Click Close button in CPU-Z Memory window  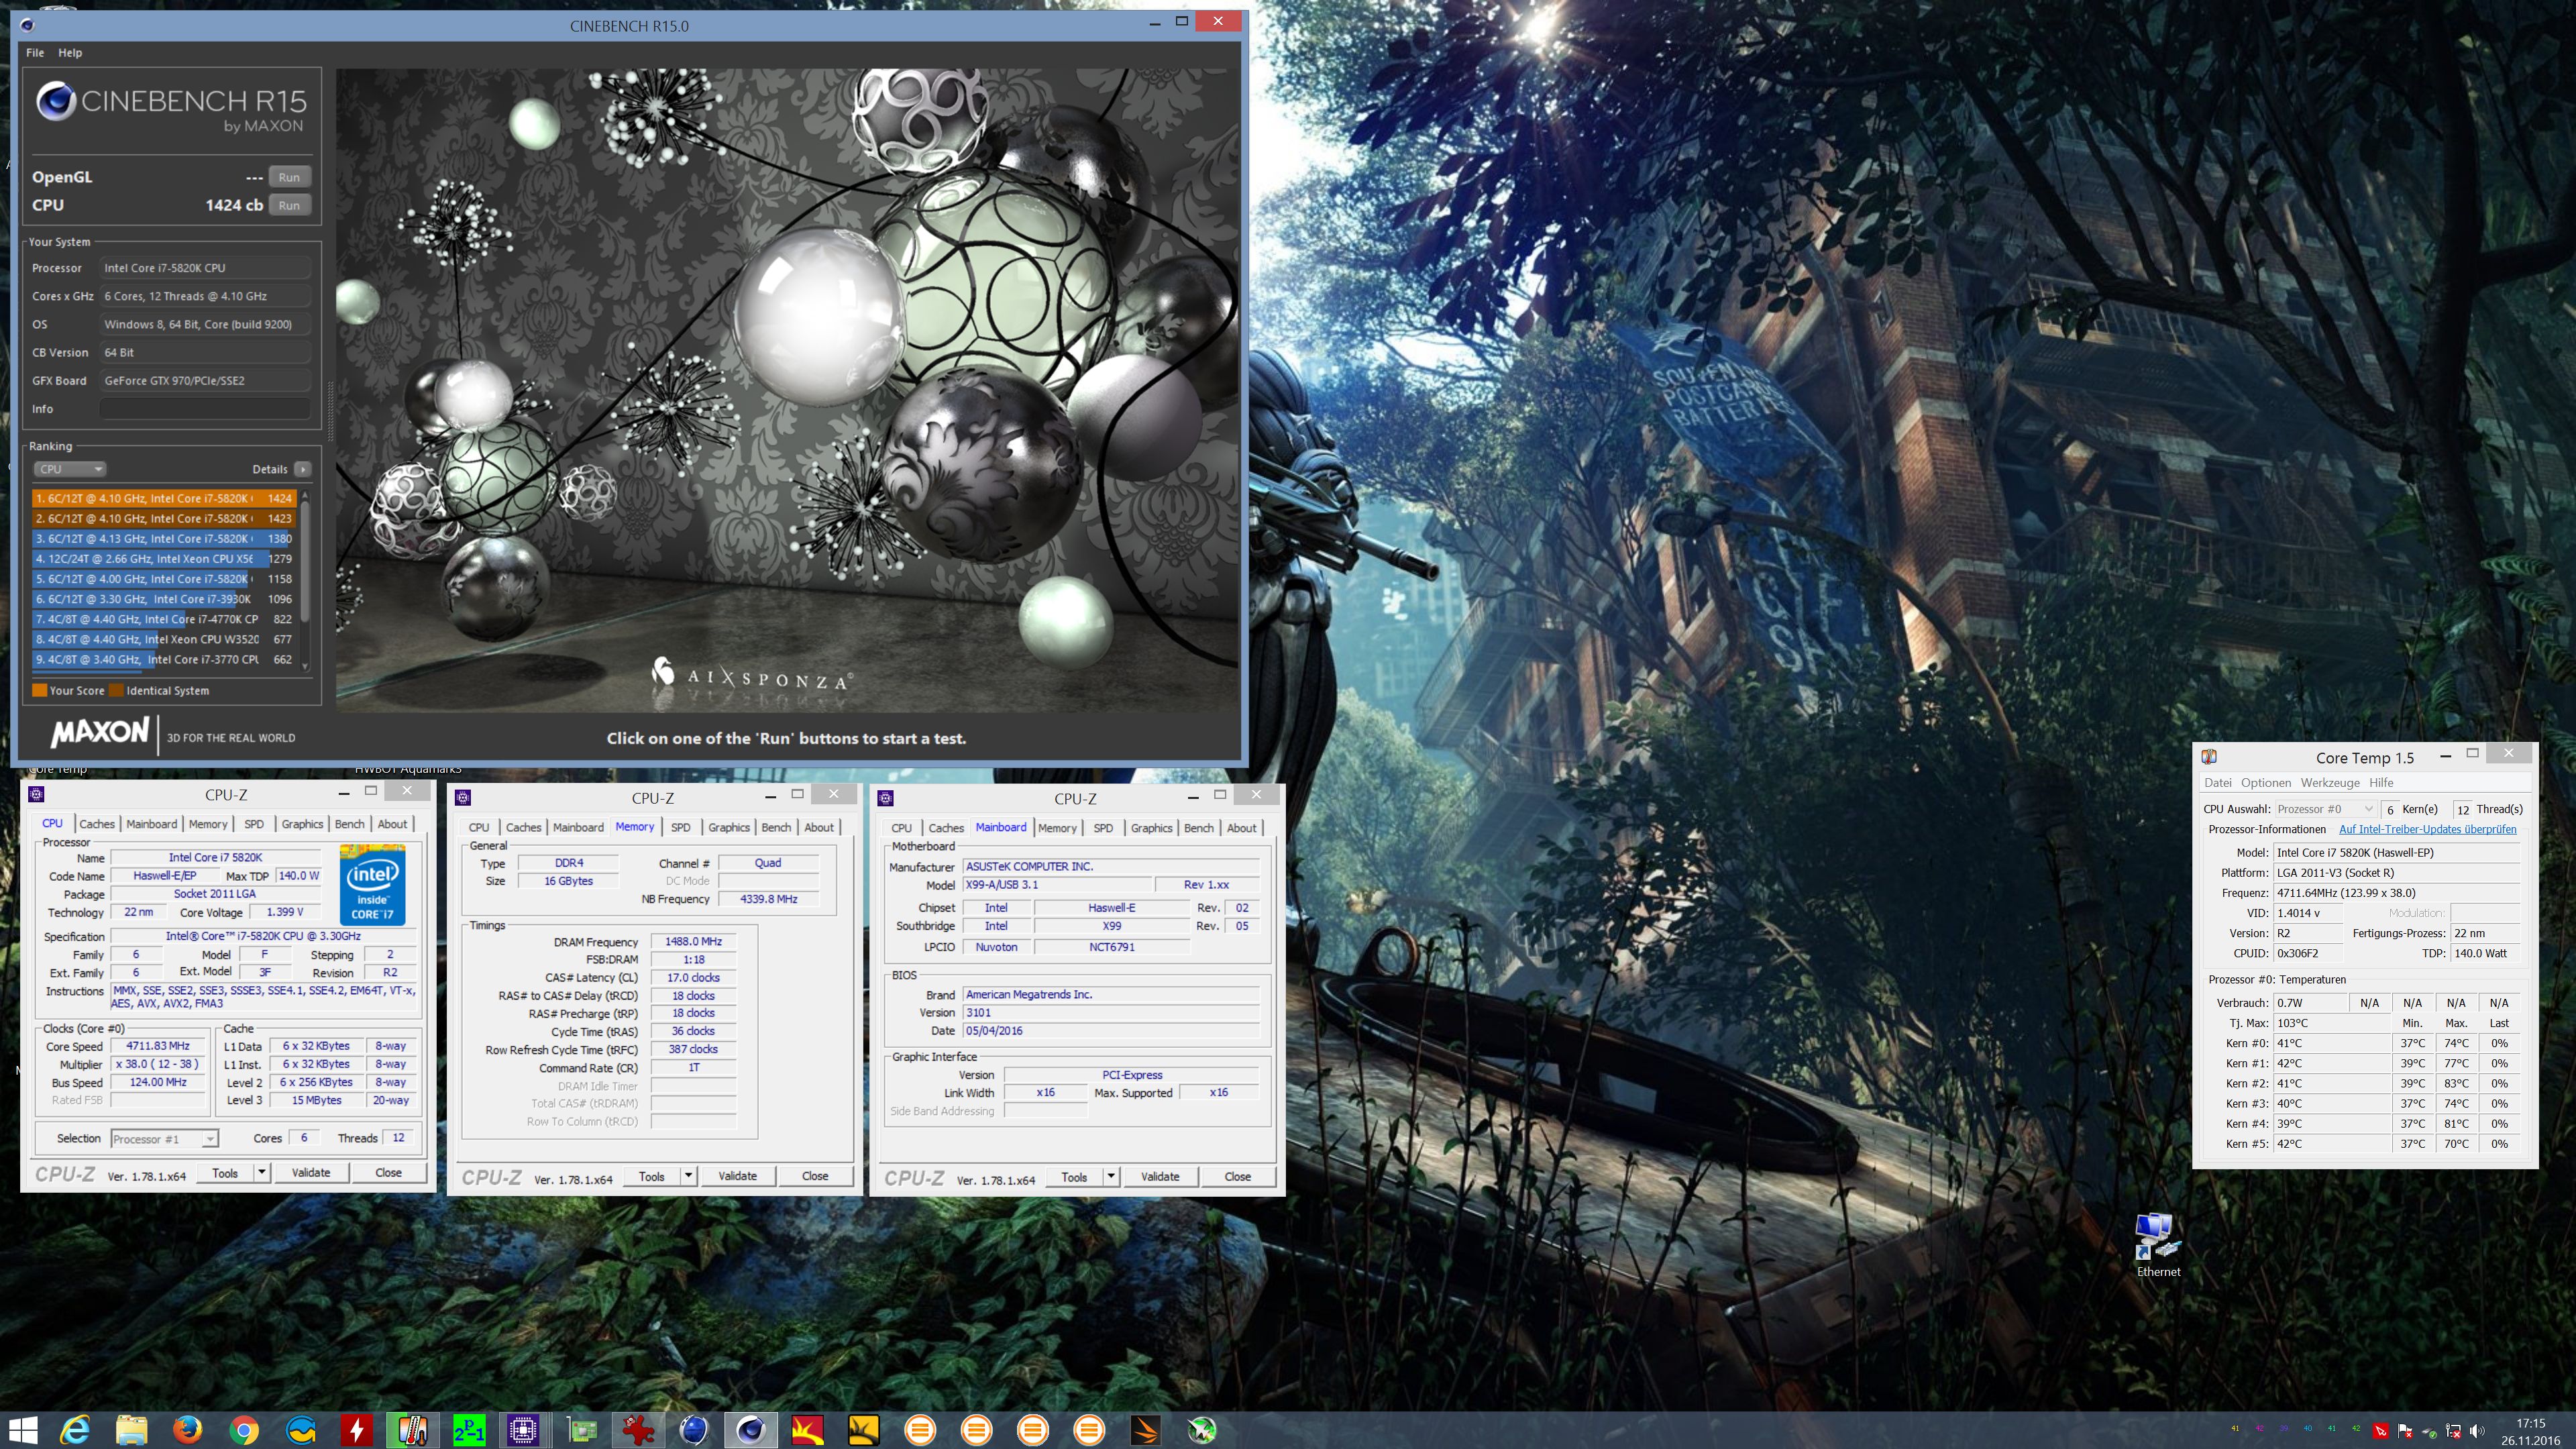[x=815, y=1176]
